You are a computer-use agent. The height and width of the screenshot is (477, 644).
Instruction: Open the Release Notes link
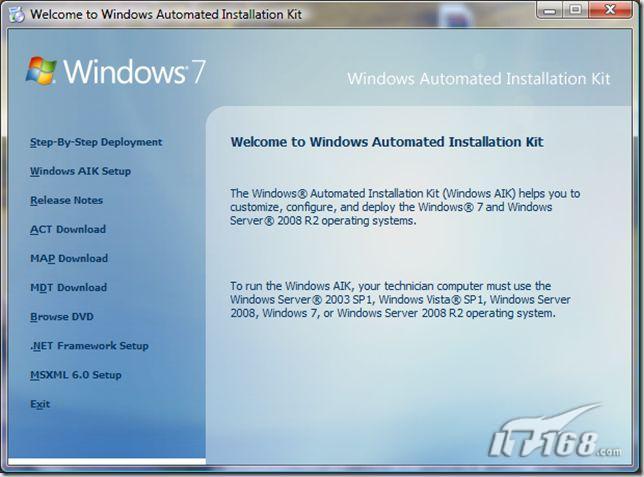point(67,200)
